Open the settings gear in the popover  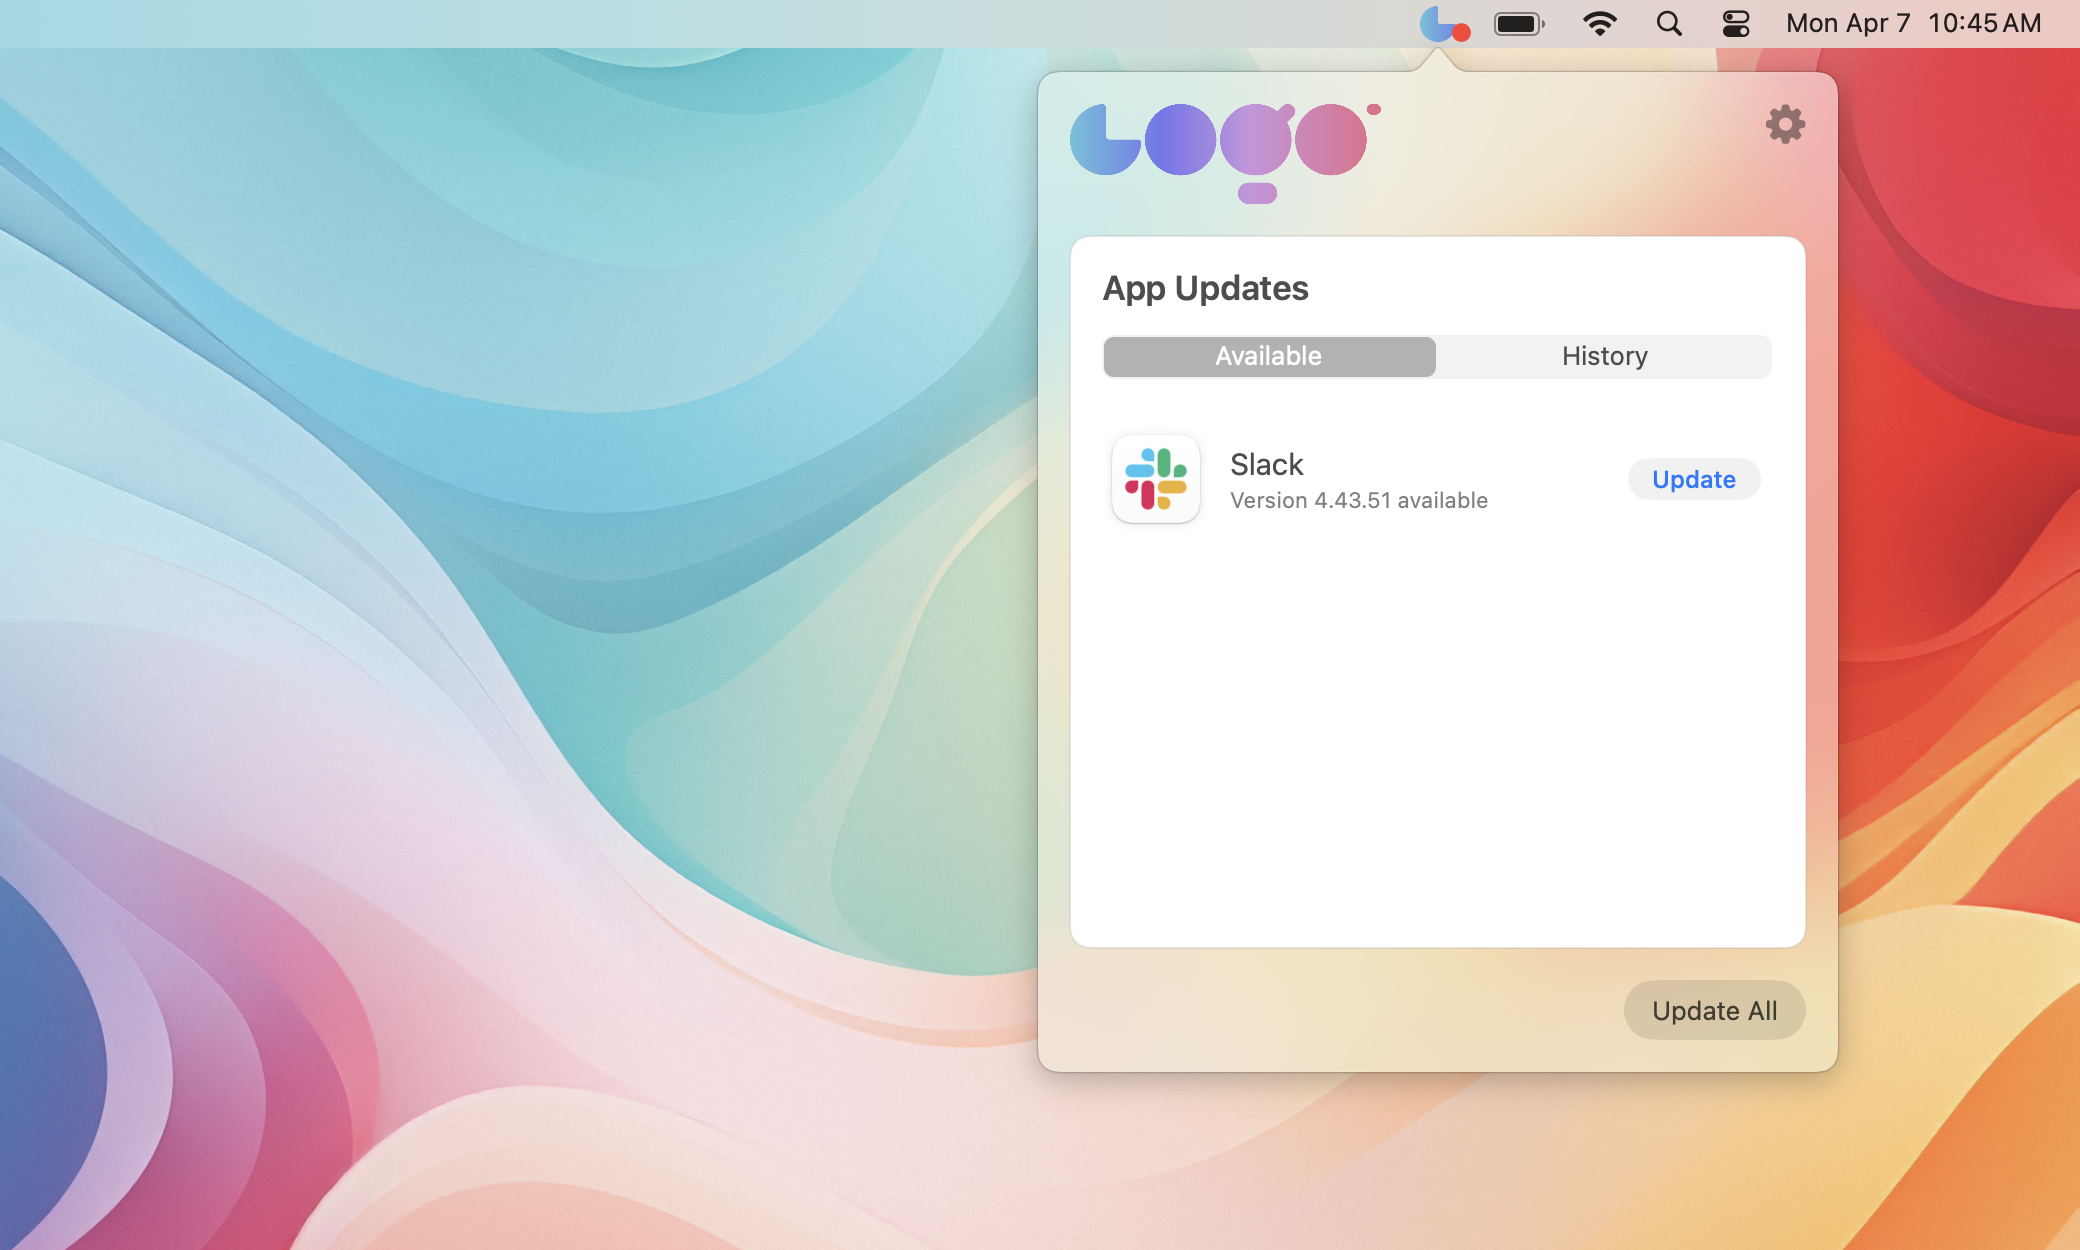pos(1786,124)
